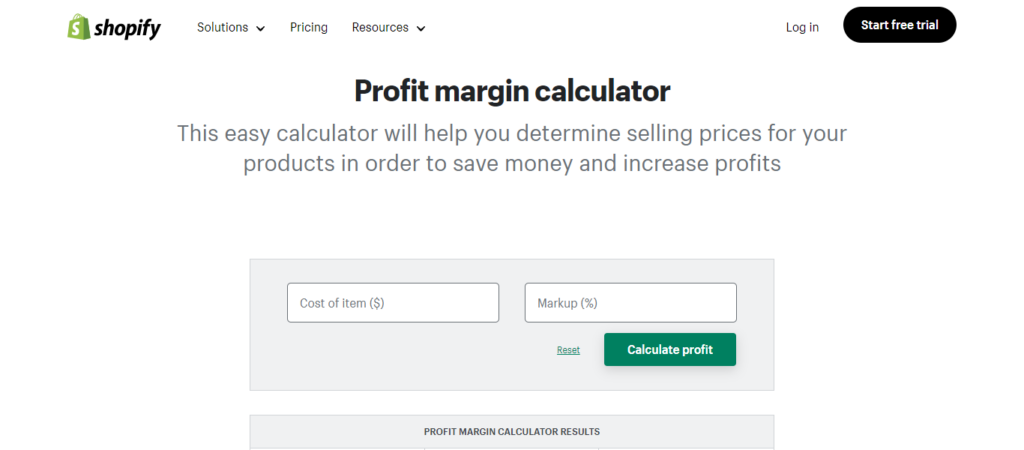Open the Resources menu
Image resolution: width=1024 pixels, height=450 pixels.
click(x=380, y=27)
